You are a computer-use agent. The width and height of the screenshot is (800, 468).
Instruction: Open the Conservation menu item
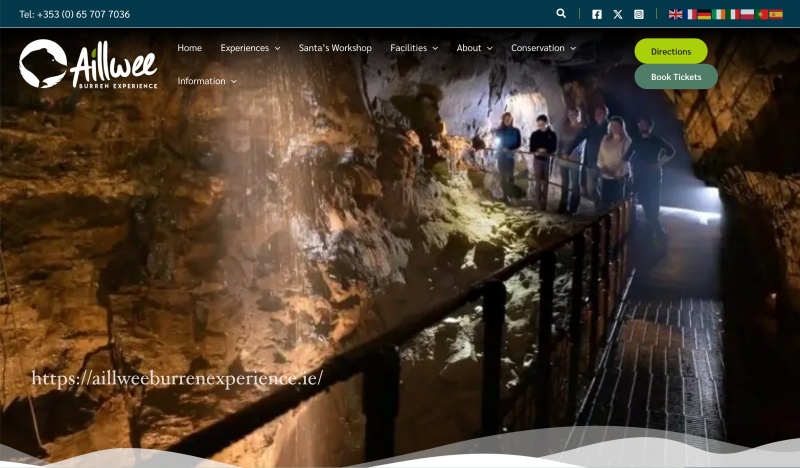(537, 48)
